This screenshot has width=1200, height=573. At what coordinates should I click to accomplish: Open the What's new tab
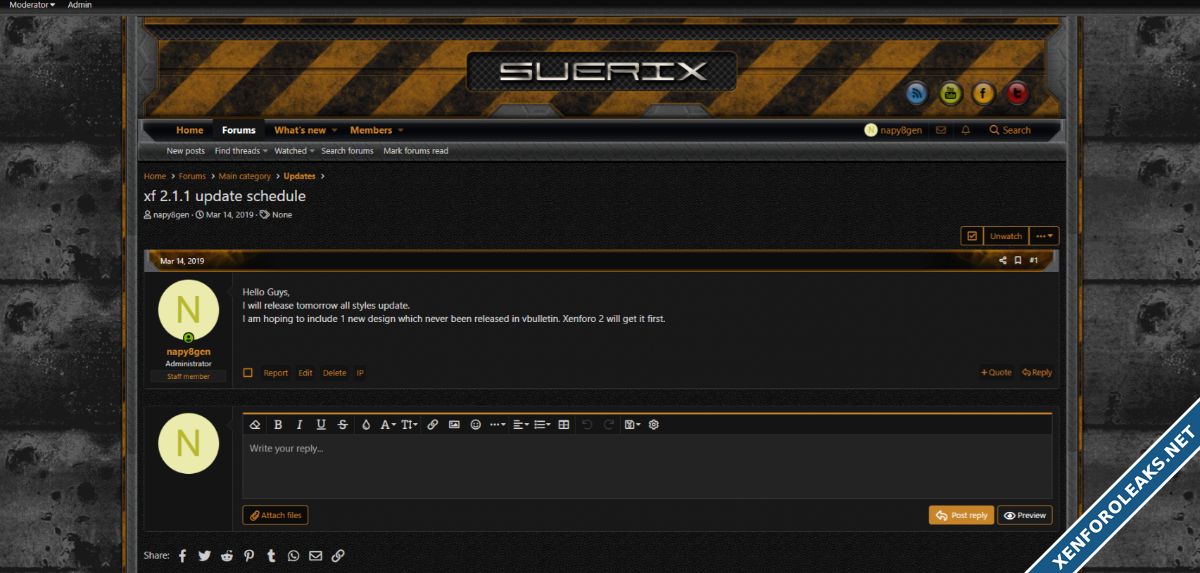[x=300, y=130]
